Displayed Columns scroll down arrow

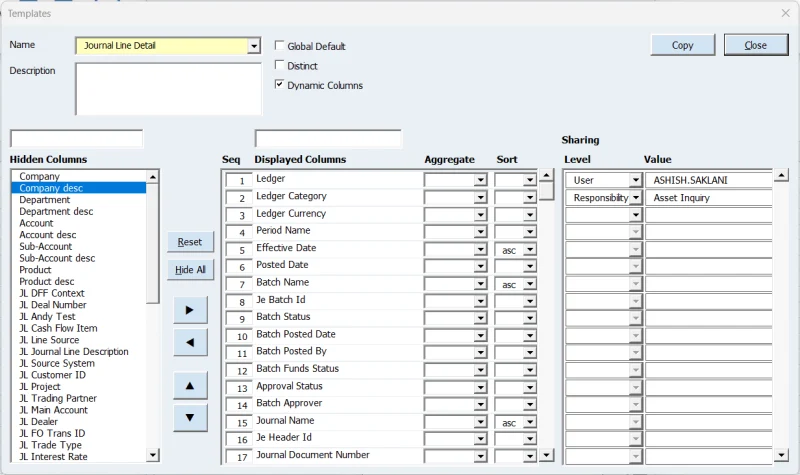[x=546, y=455]
